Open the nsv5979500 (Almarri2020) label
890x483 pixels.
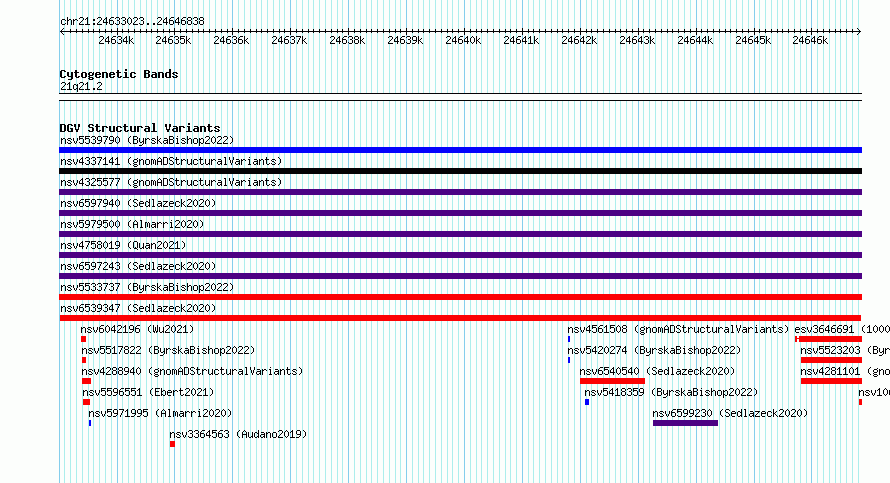132,224
